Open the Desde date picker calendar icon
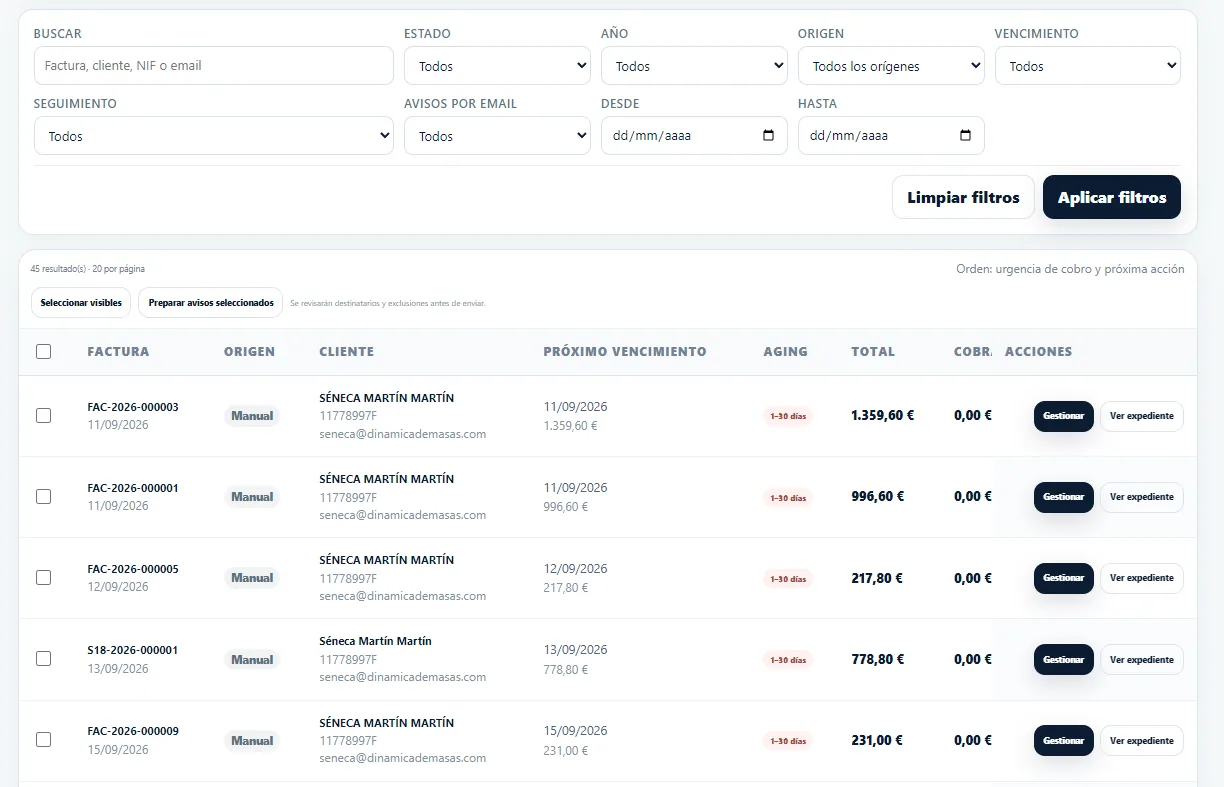1224x787 pixels. pos(768,136)
